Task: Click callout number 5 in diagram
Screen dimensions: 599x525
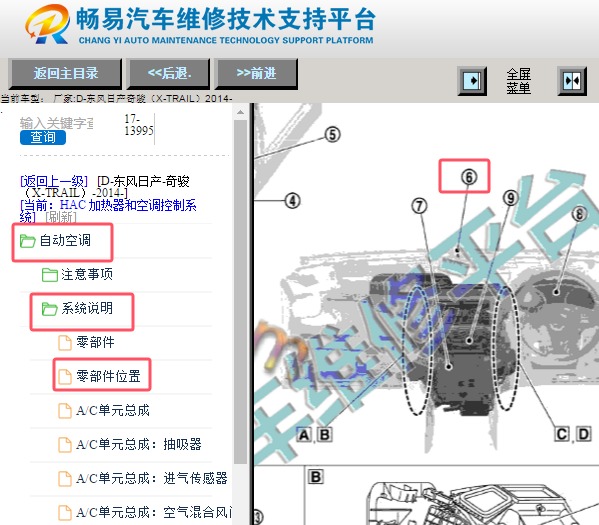Action: [332, 134]
